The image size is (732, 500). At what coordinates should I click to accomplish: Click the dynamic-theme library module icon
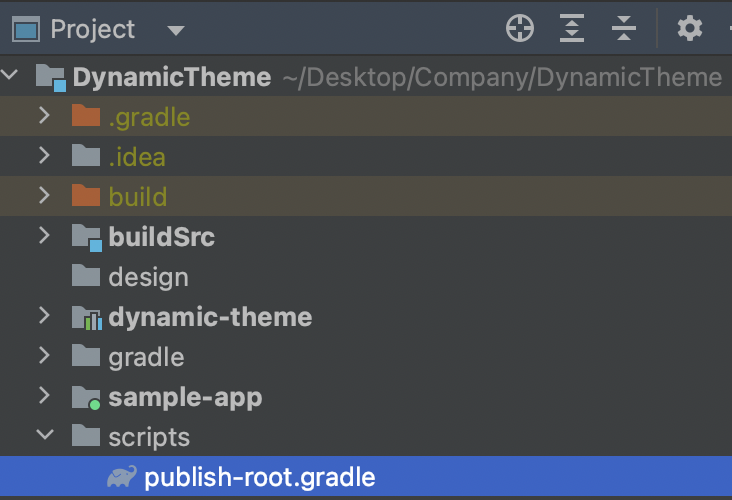(x=87, y=318)
